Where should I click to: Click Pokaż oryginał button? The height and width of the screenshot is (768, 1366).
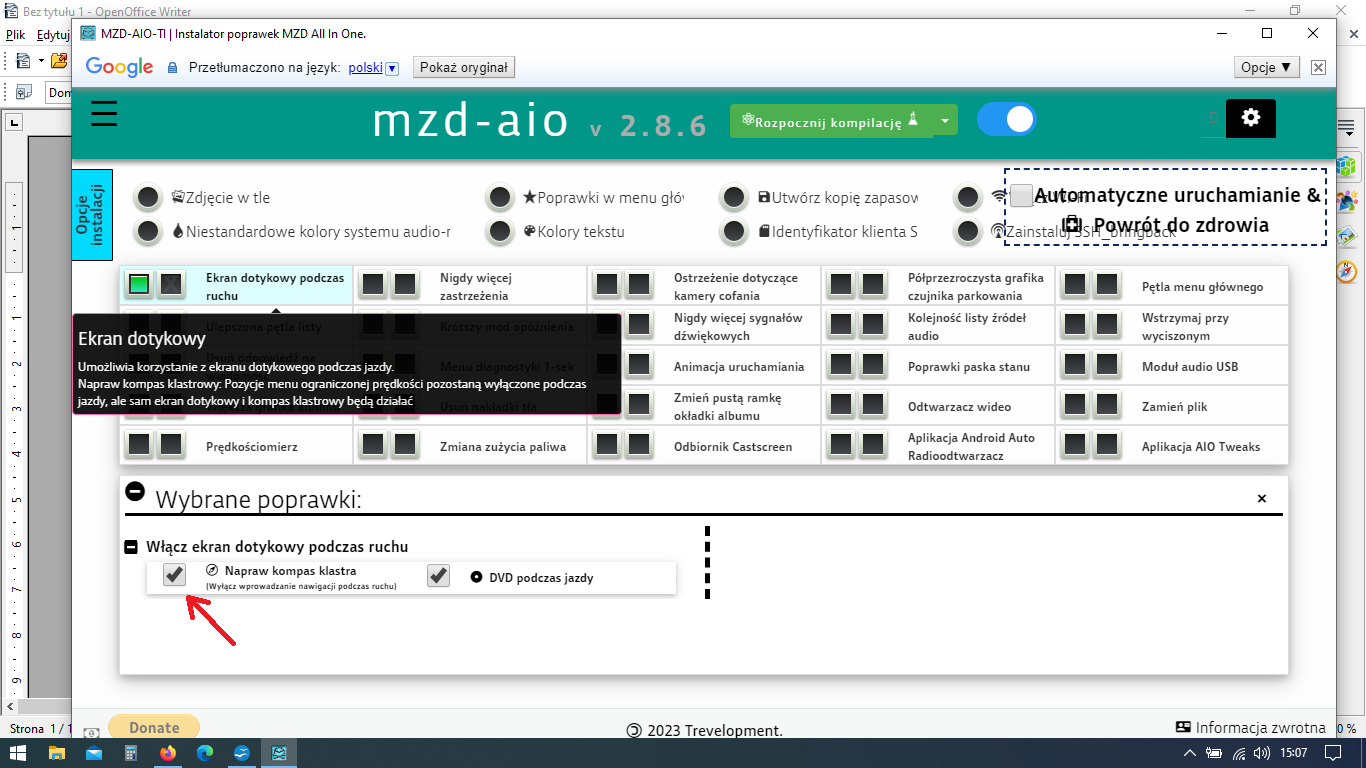463,68
